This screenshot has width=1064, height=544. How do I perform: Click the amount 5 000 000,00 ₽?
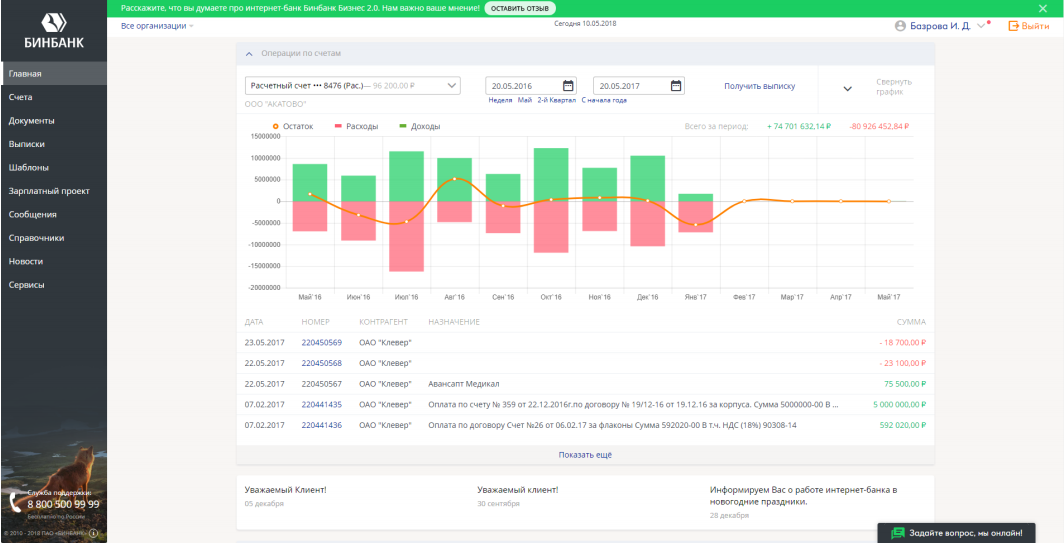point(899,404)
